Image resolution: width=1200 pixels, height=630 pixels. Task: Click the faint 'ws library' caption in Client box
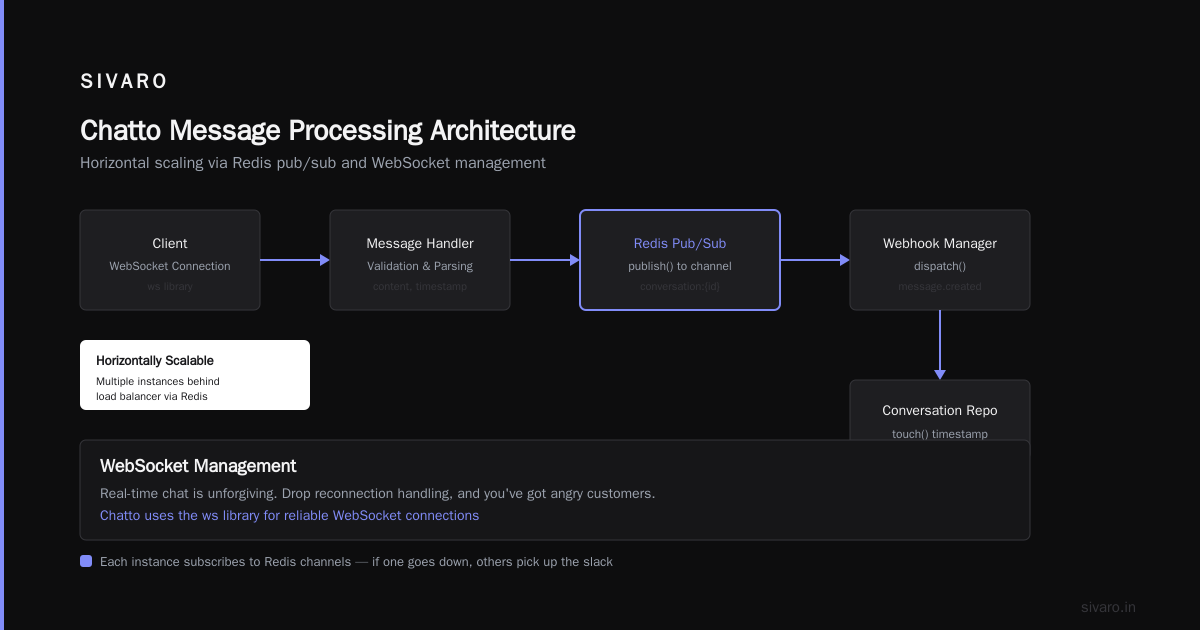[170, 286]
